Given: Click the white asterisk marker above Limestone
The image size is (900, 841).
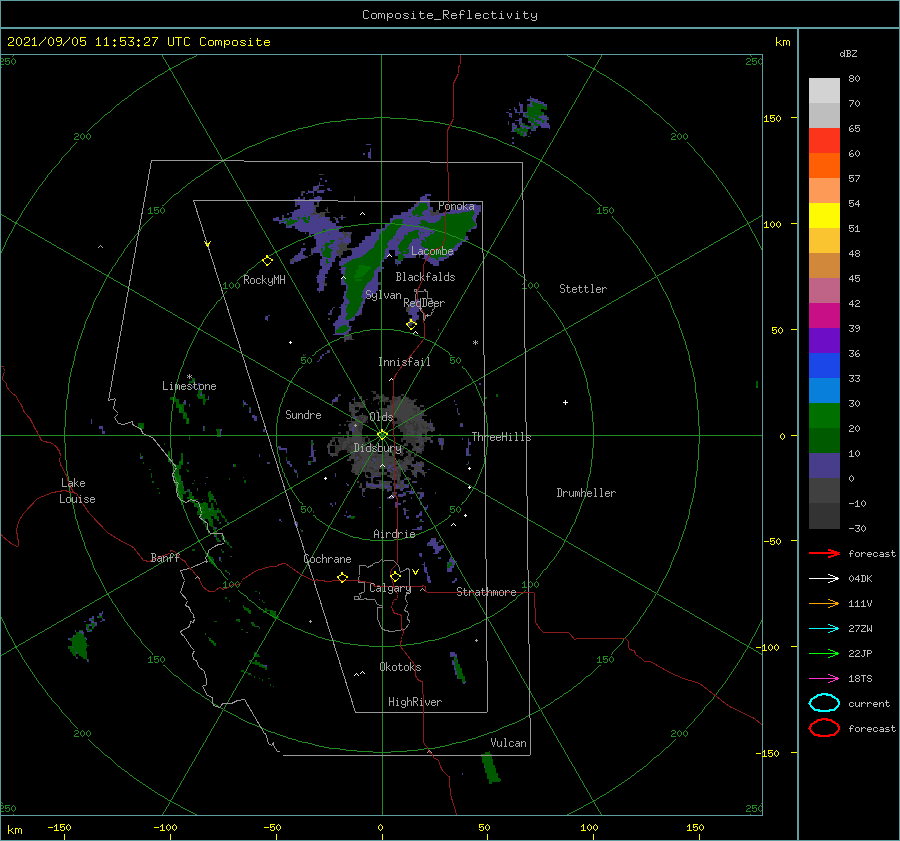Looking at the screenshot, I should click(x=189, y=377).
